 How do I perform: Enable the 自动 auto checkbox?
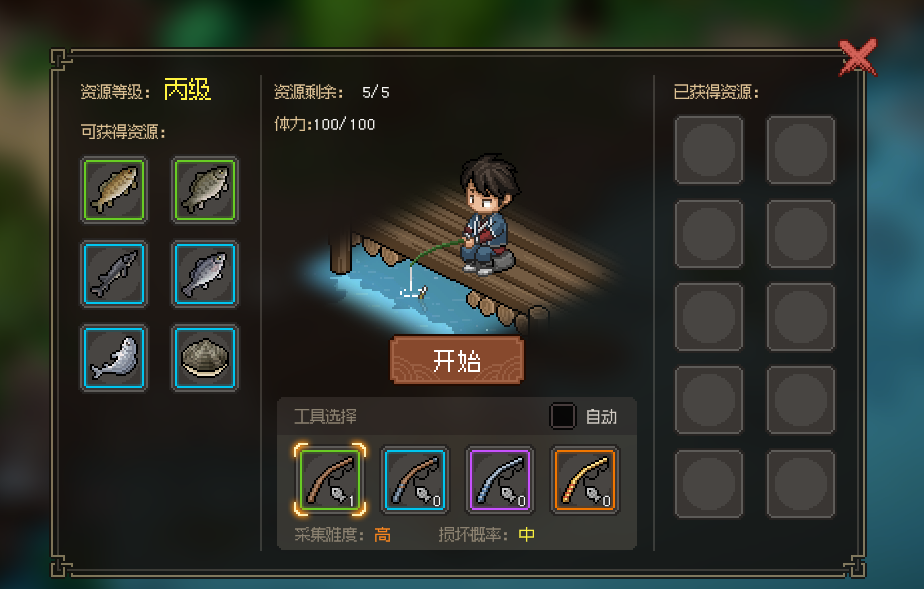click(562, 416)
